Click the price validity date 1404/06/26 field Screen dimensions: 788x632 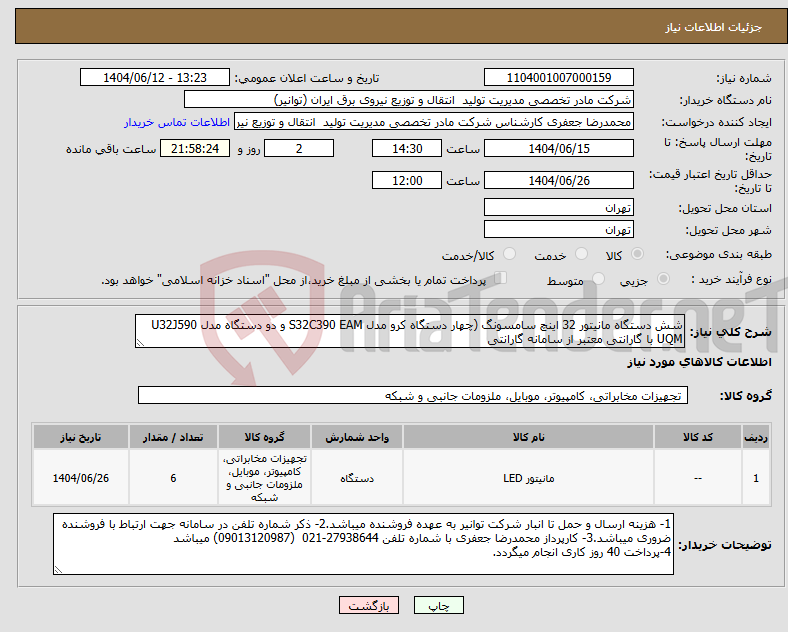tap(558, 180)
